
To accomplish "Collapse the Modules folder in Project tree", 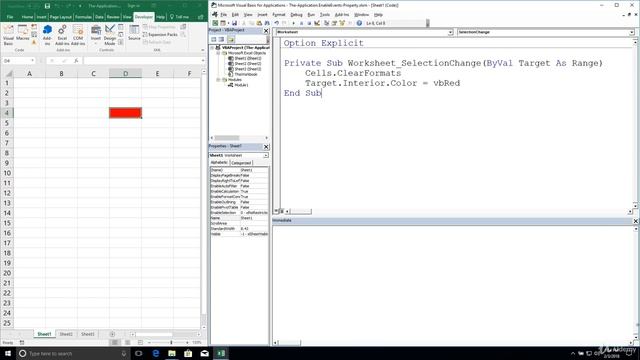I will coord(218,80).
